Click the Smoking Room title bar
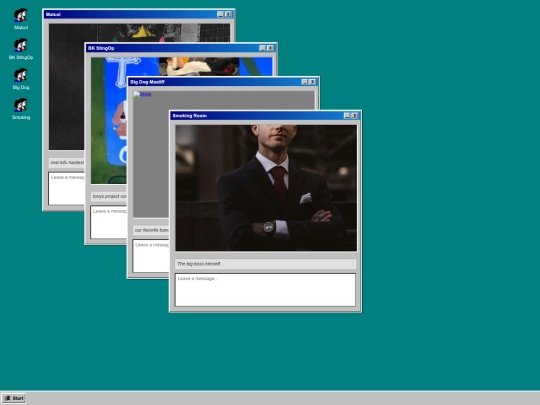This screenshot has height=405, width=540. pyautogui.click(x=265, y=116)
